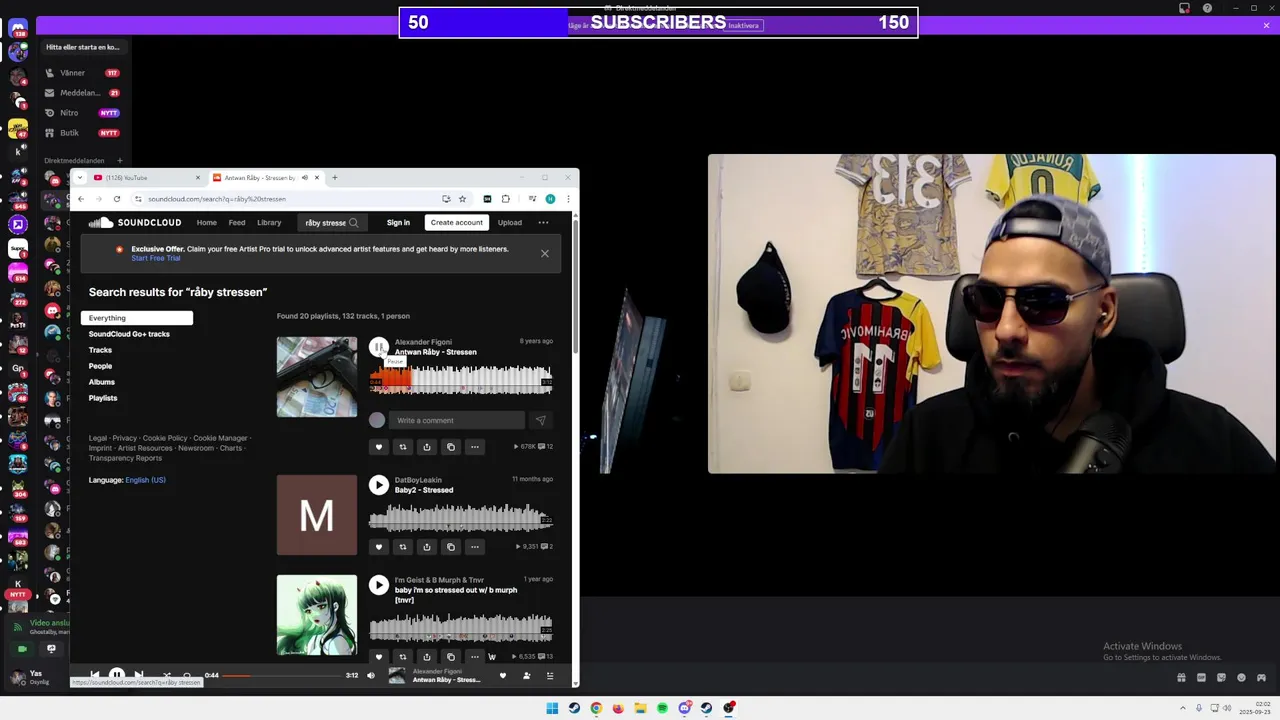Viewport: 1280px width, 720px height.
Task: Play the Baby2 - Stressed track
Action: pos(378,485)
